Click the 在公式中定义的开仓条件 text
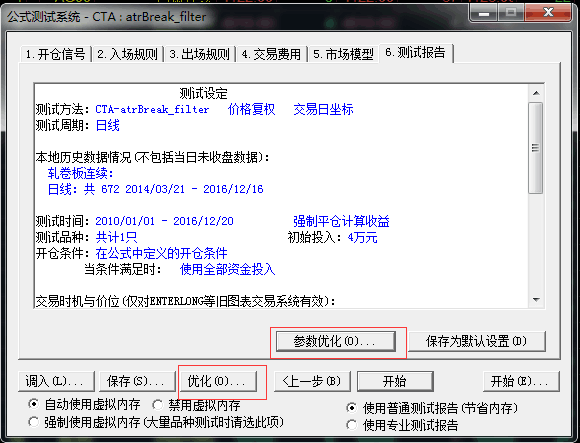The width and height of the screenshot is (580, 443). [x=161, y=253]
